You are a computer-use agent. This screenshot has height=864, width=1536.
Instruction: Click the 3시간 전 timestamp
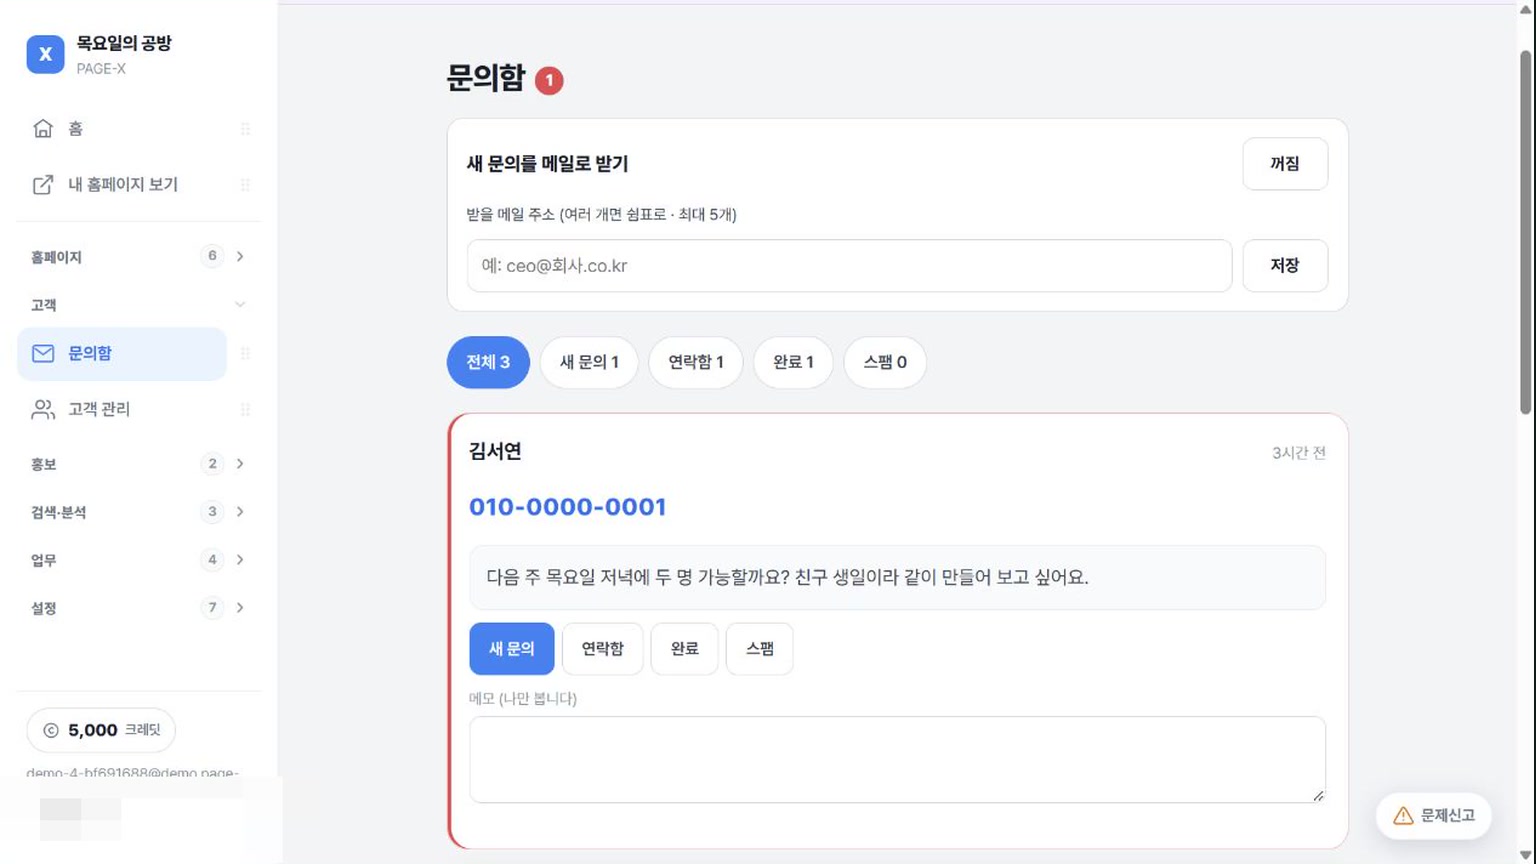point(1299,453)
